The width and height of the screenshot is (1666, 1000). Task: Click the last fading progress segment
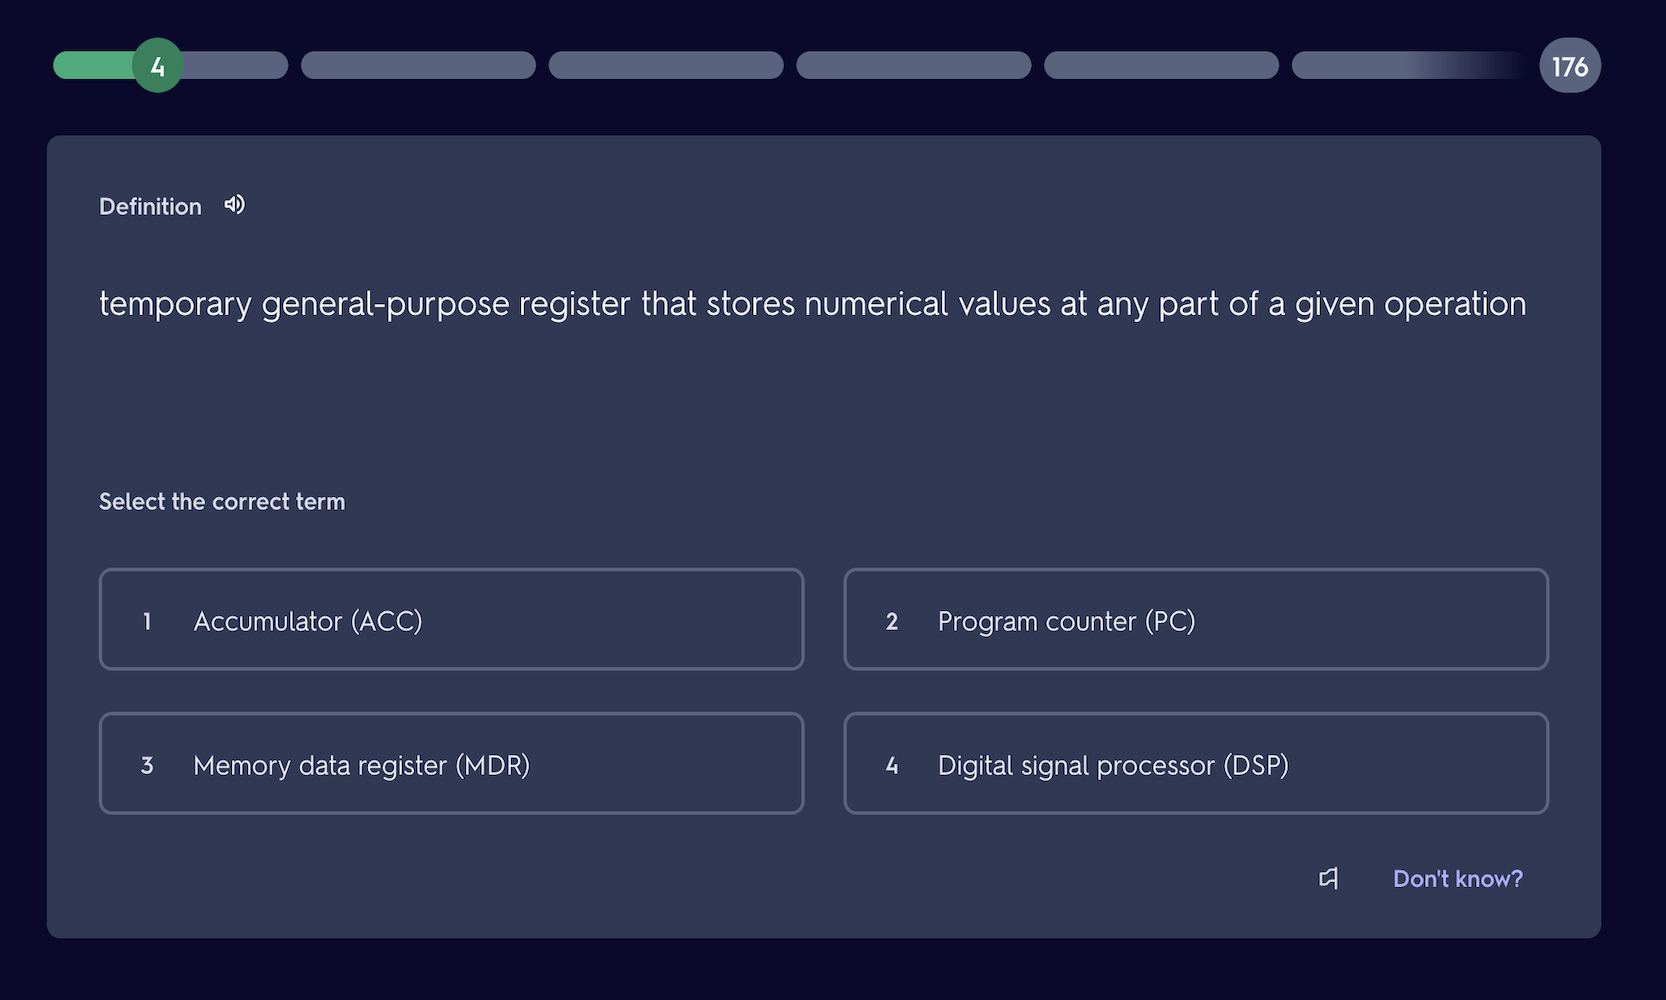1409,65
